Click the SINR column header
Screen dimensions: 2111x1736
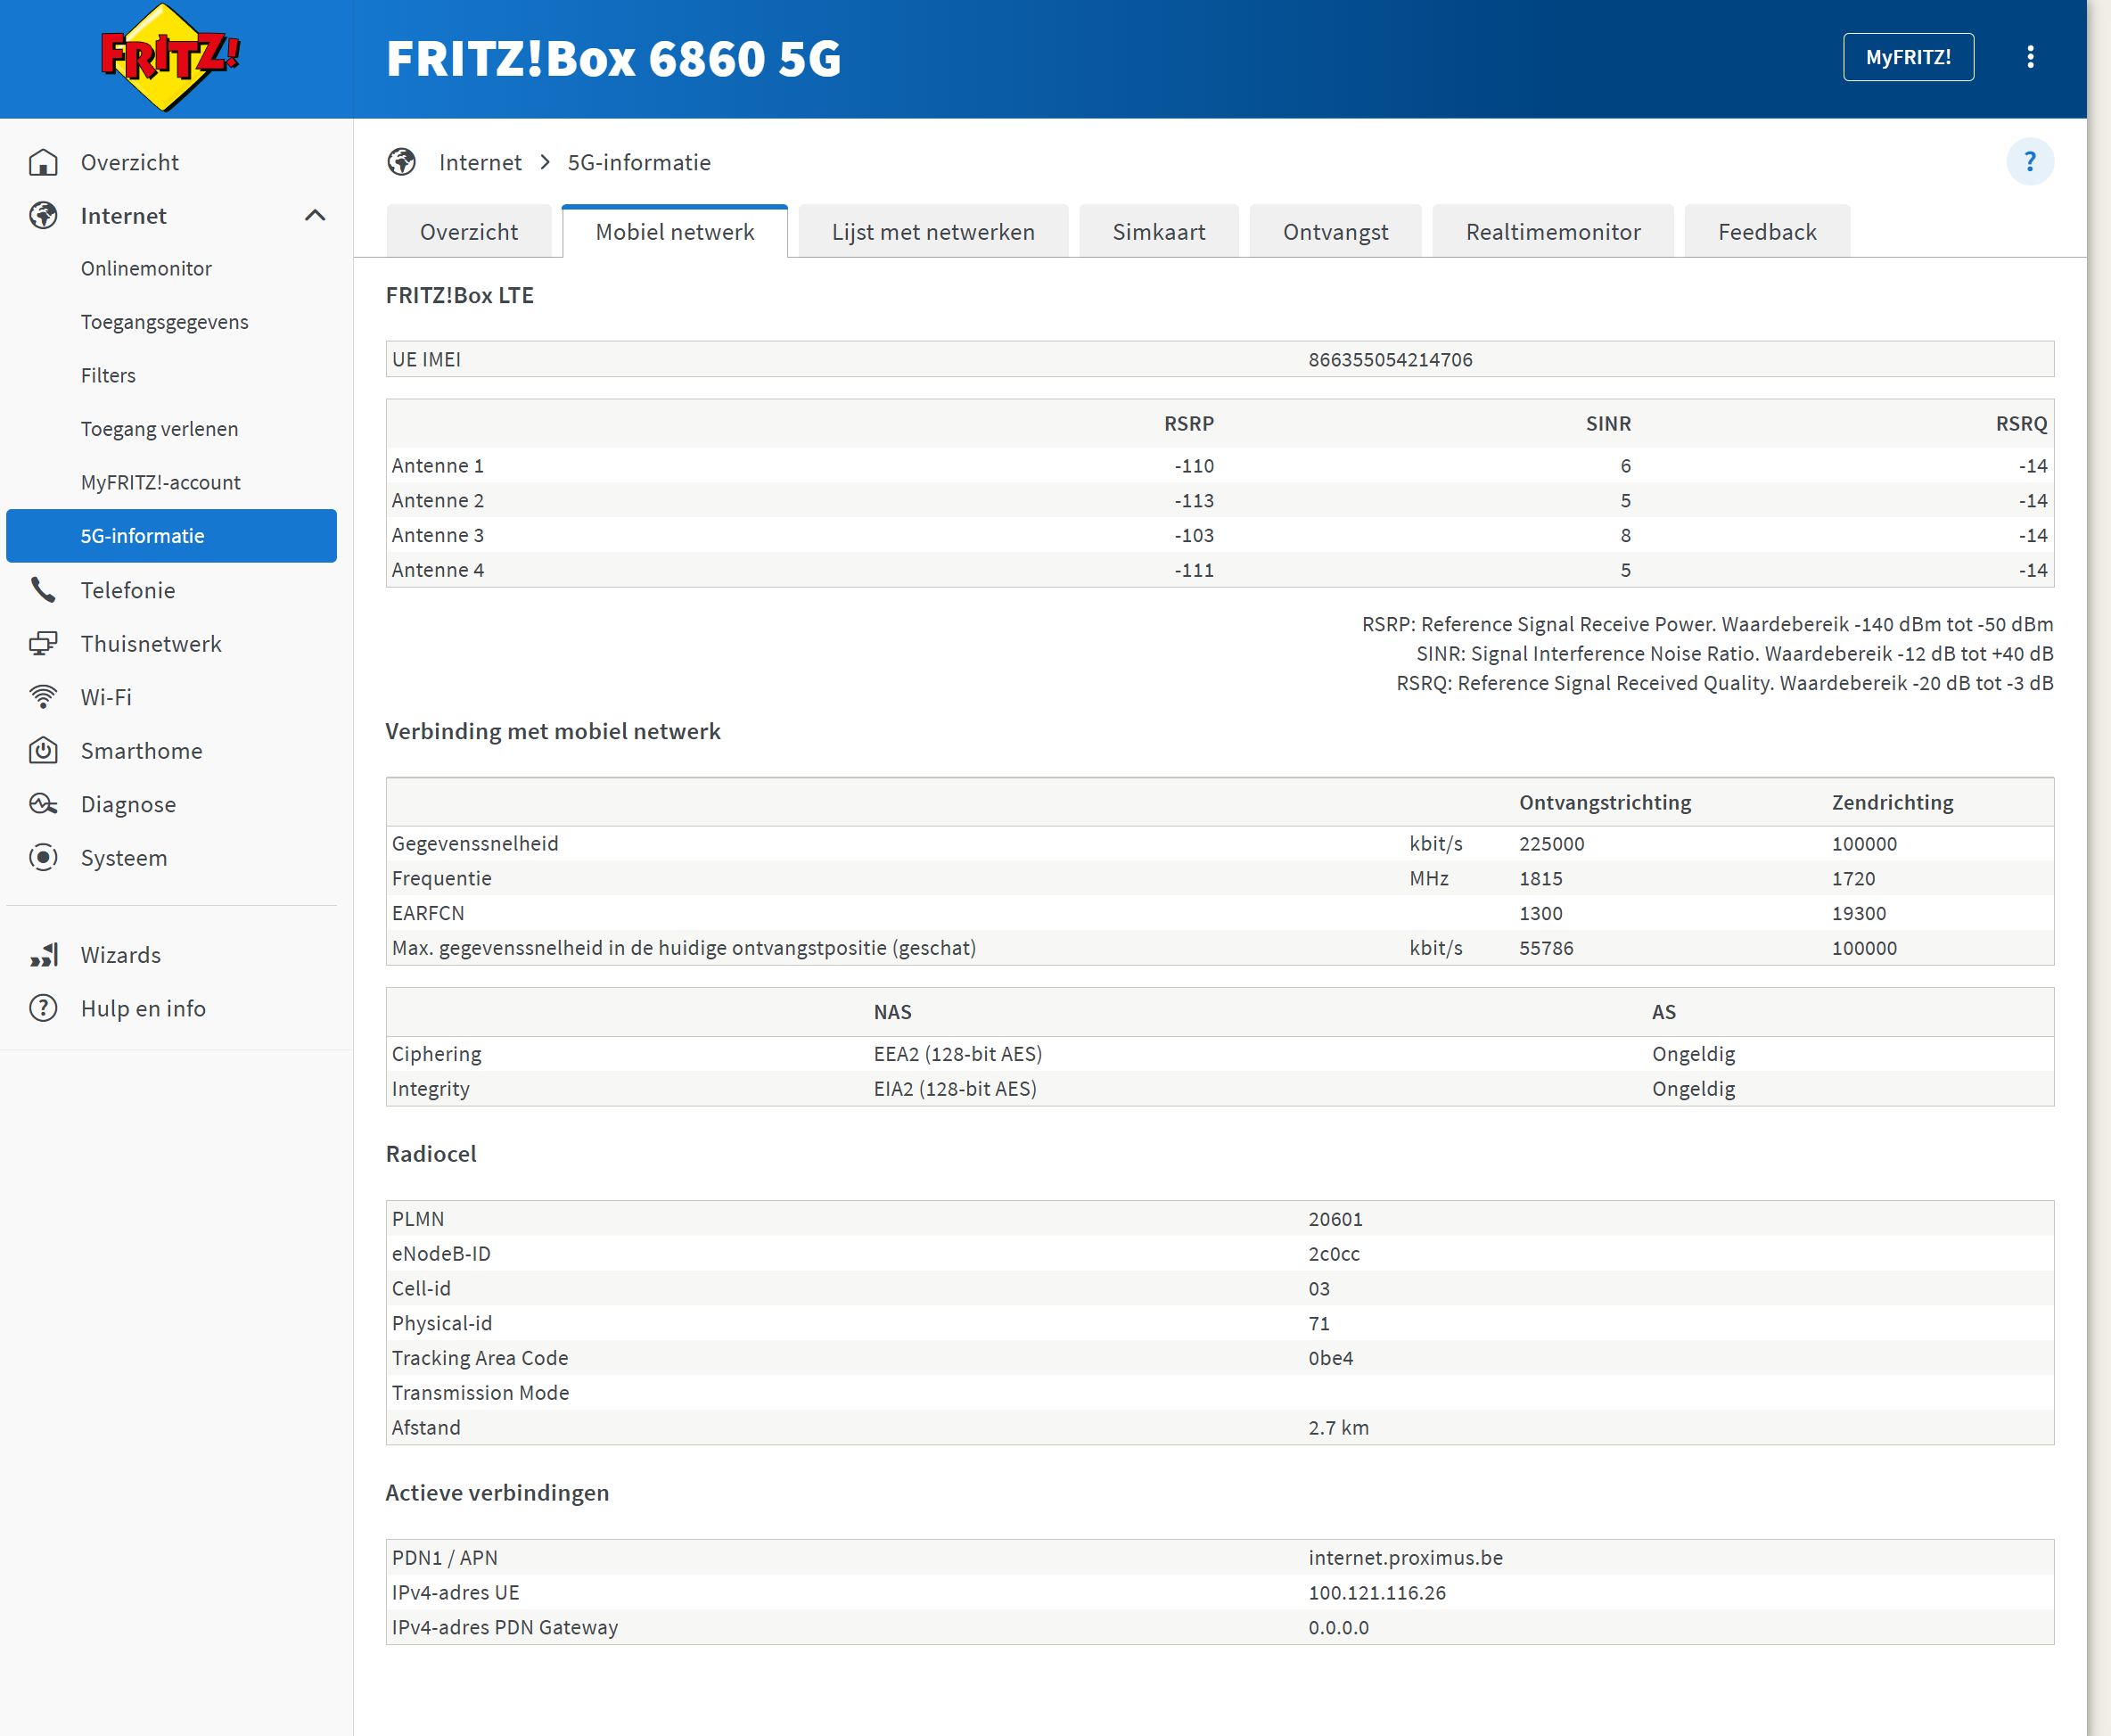pos(1608,424)
